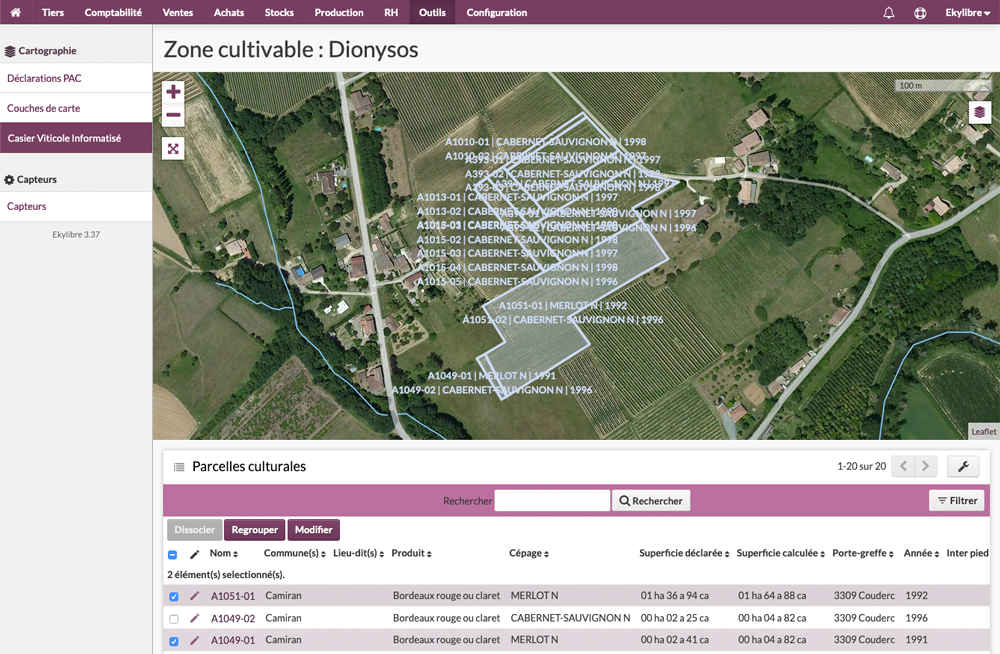This screenshot has height=654, width=1000.
Task: Toggle fullscreen map view
Action: (x=173, y=149)
